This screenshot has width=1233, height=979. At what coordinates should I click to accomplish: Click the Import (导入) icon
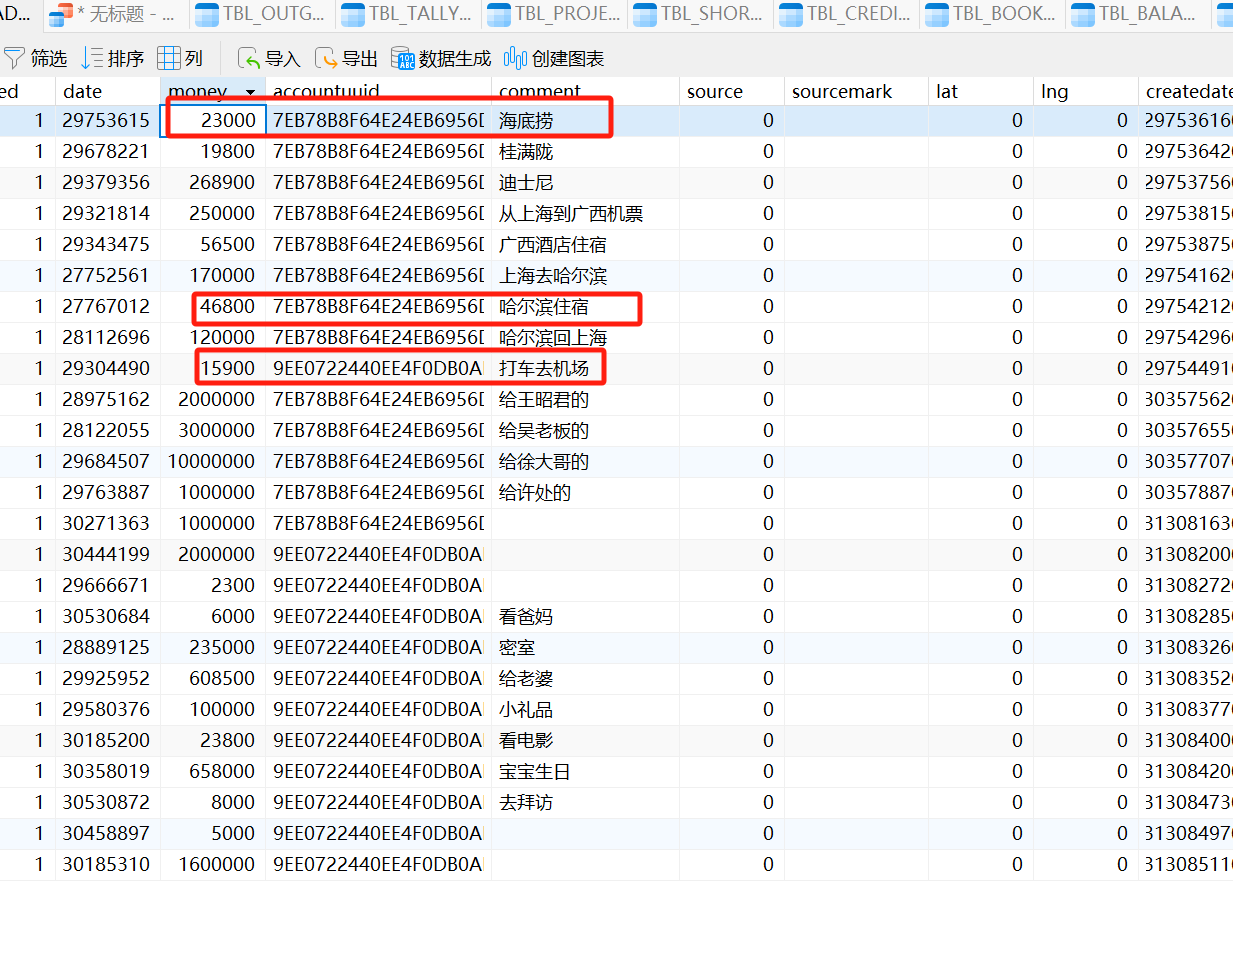pos(248,59)
